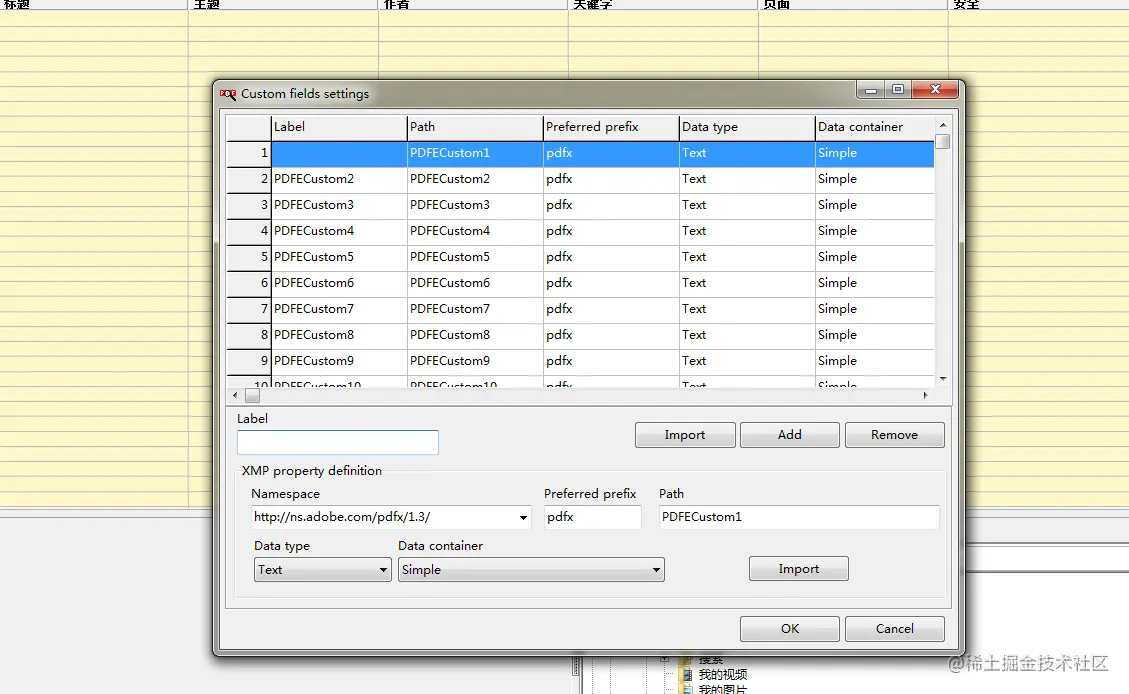Click the horizontal scrollbar thumb of the table

[x=252, y=395]
